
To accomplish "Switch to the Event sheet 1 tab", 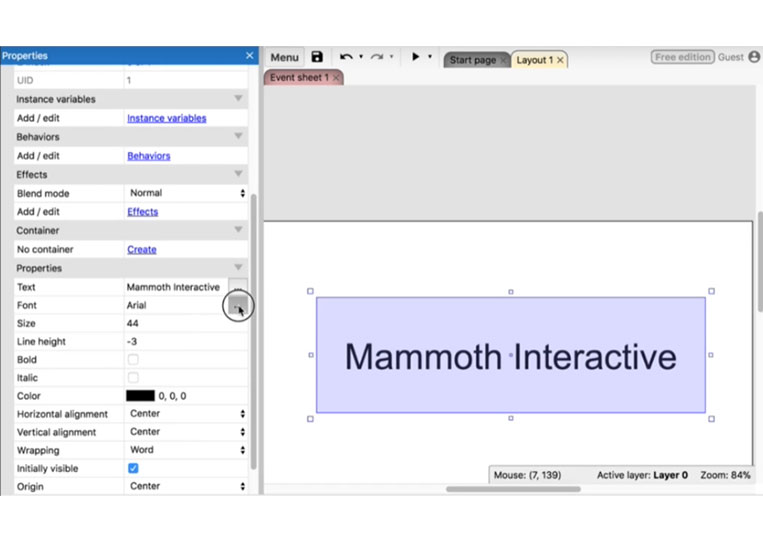I will click(x=299, y=77).
